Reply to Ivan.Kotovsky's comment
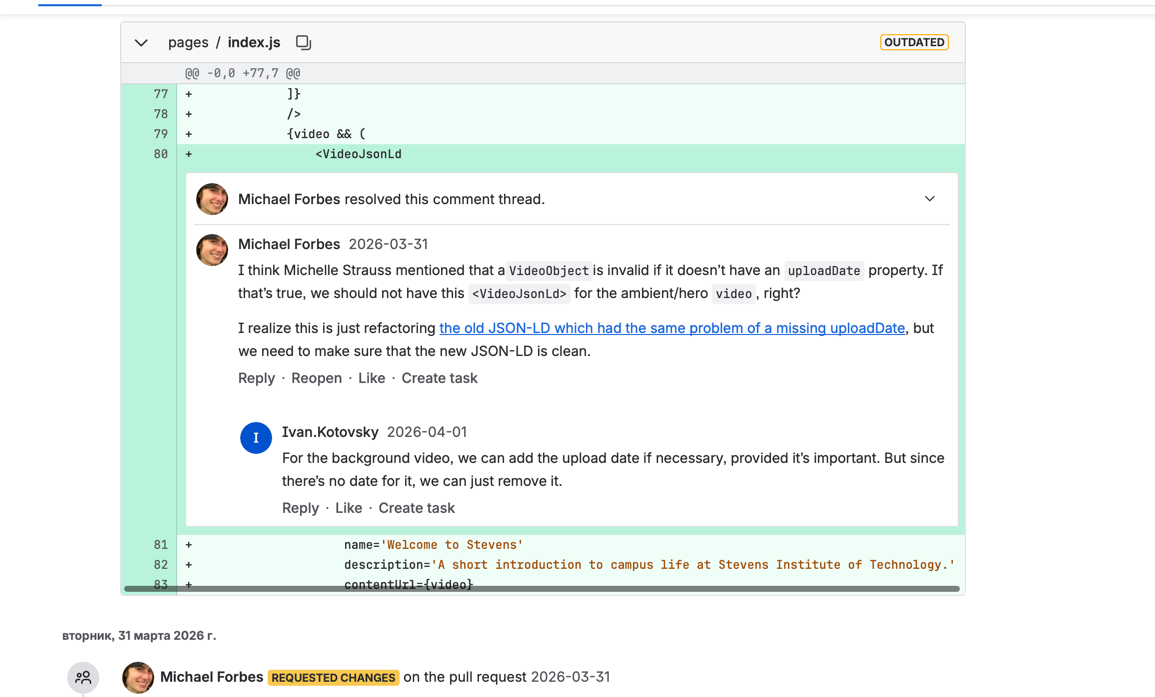The image size is (1155, 697). pos(300,508)
